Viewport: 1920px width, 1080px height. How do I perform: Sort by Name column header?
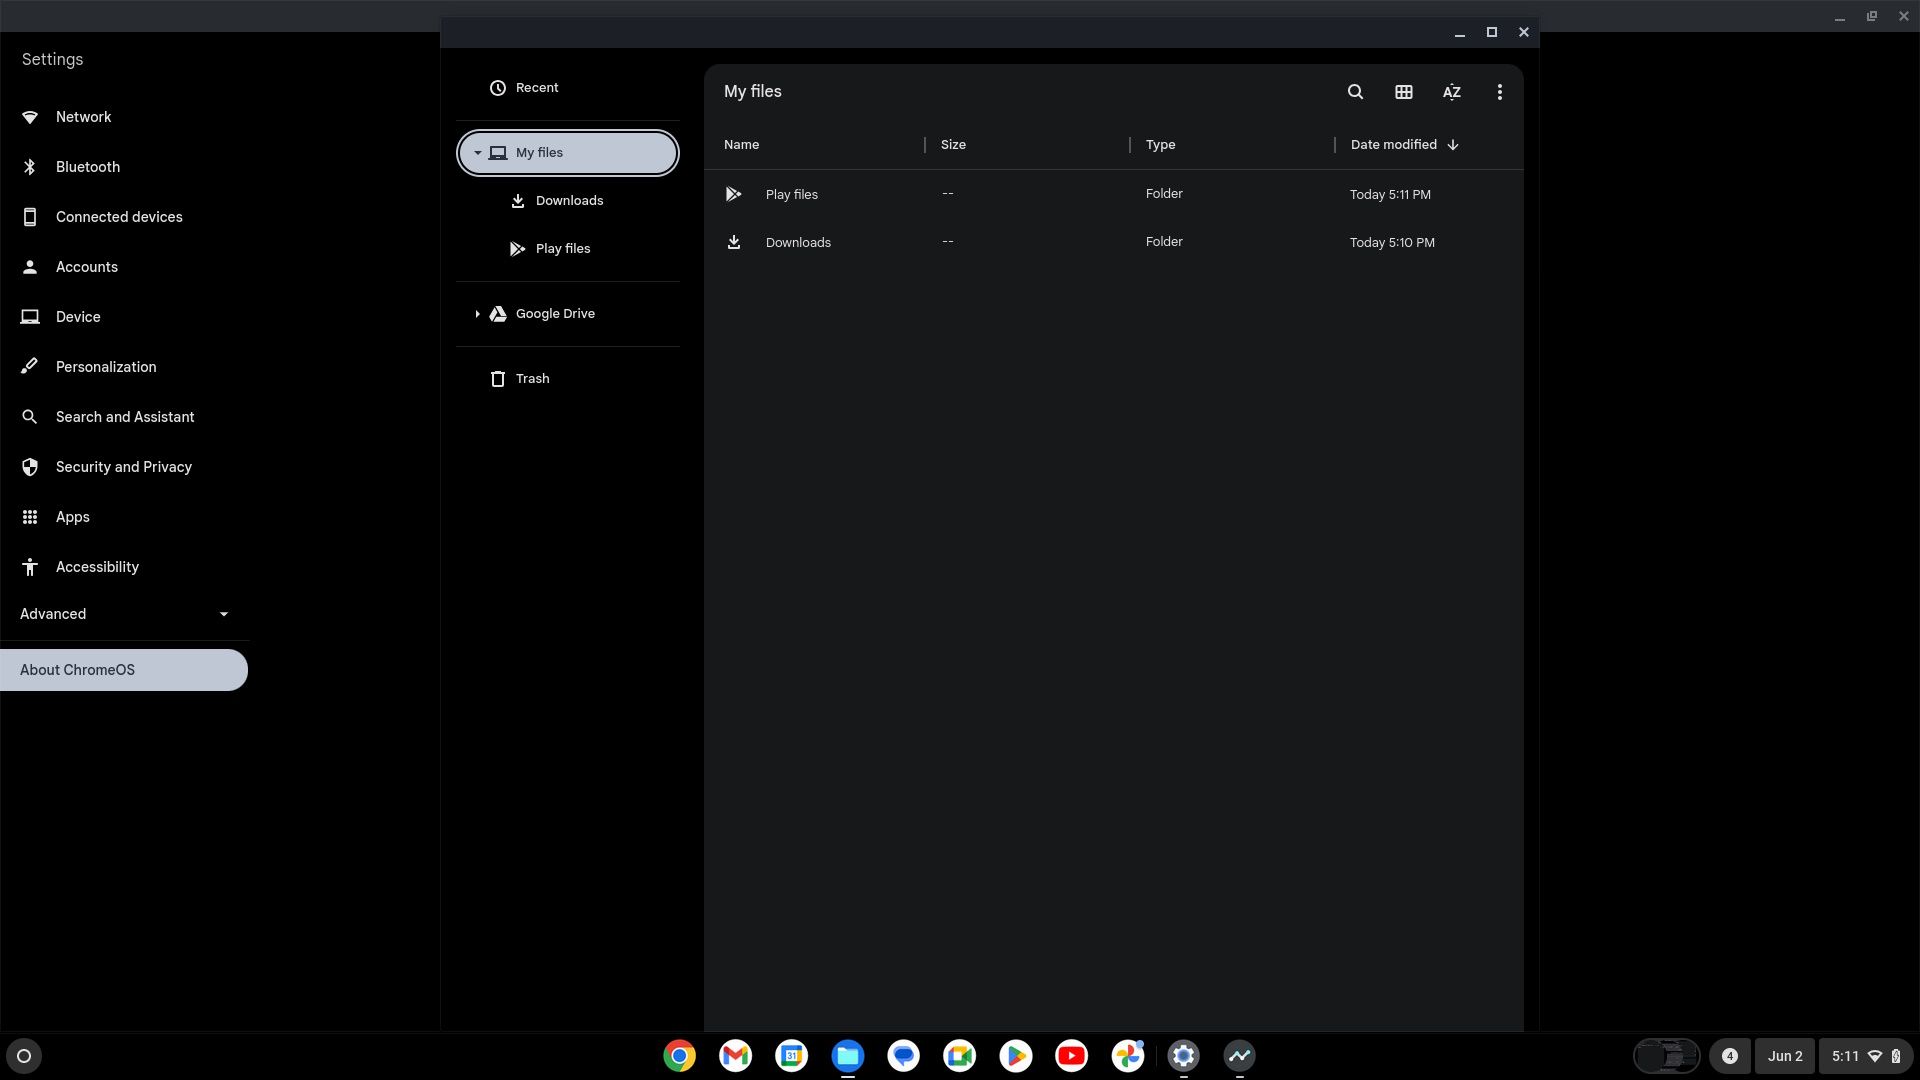[x=741, y=145]
